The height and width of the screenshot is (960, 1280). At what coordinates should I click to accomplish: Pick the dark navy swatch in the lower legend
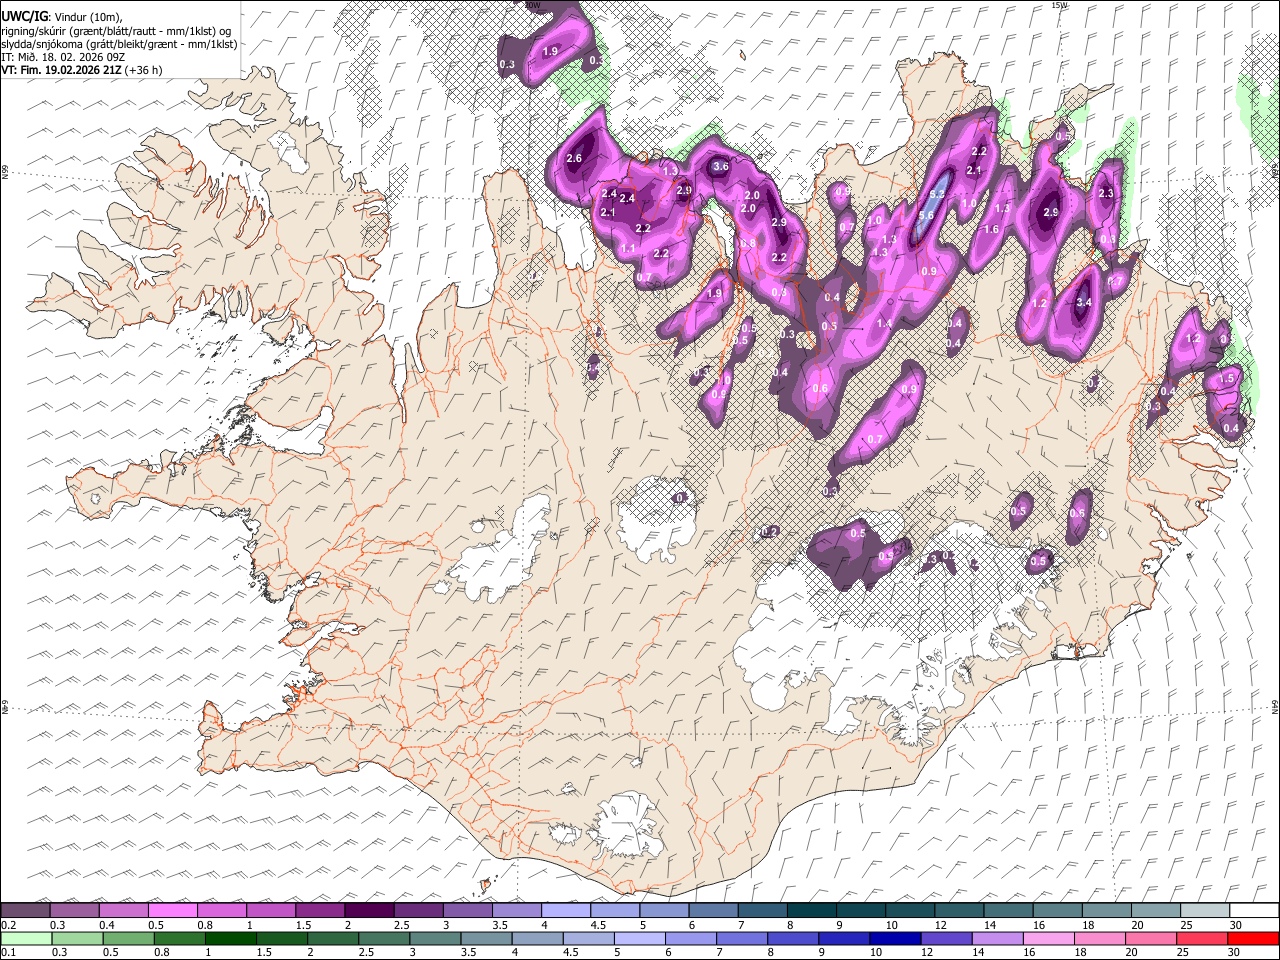point(893,938)
